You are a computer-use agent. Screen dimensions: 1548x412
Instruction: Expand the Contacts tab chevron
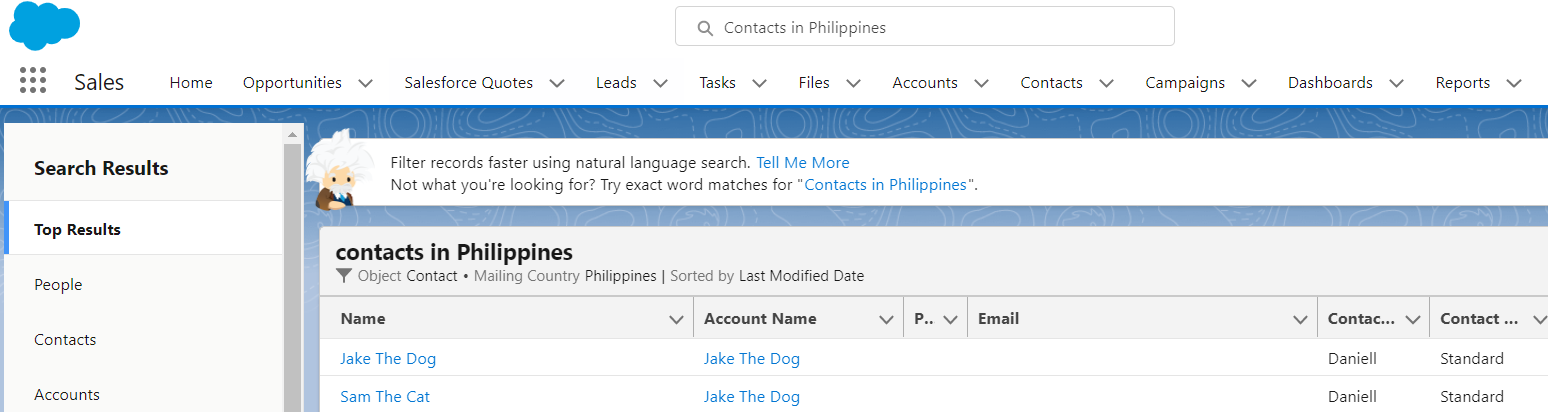[x=1106, y=83]
